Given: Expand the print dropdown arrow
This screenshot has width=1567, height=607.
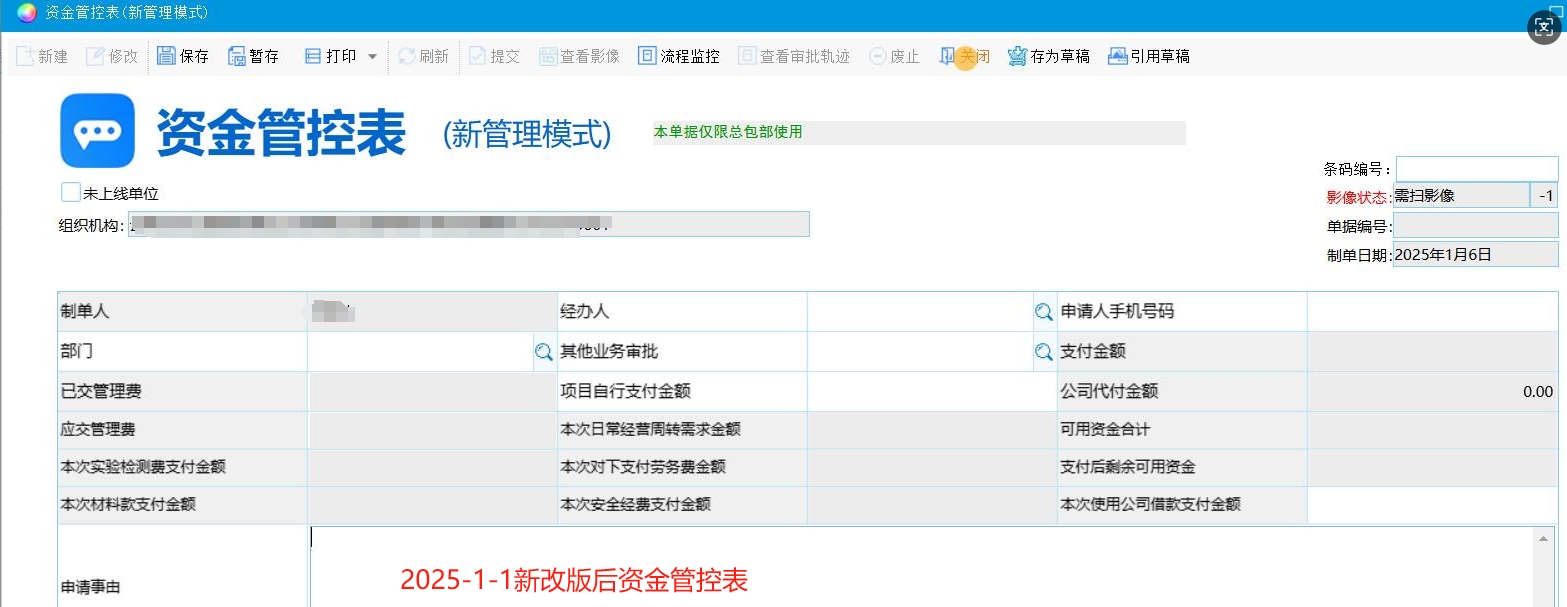Looking at the screenshot, I should pyautogui.click(x=373, y=57).
